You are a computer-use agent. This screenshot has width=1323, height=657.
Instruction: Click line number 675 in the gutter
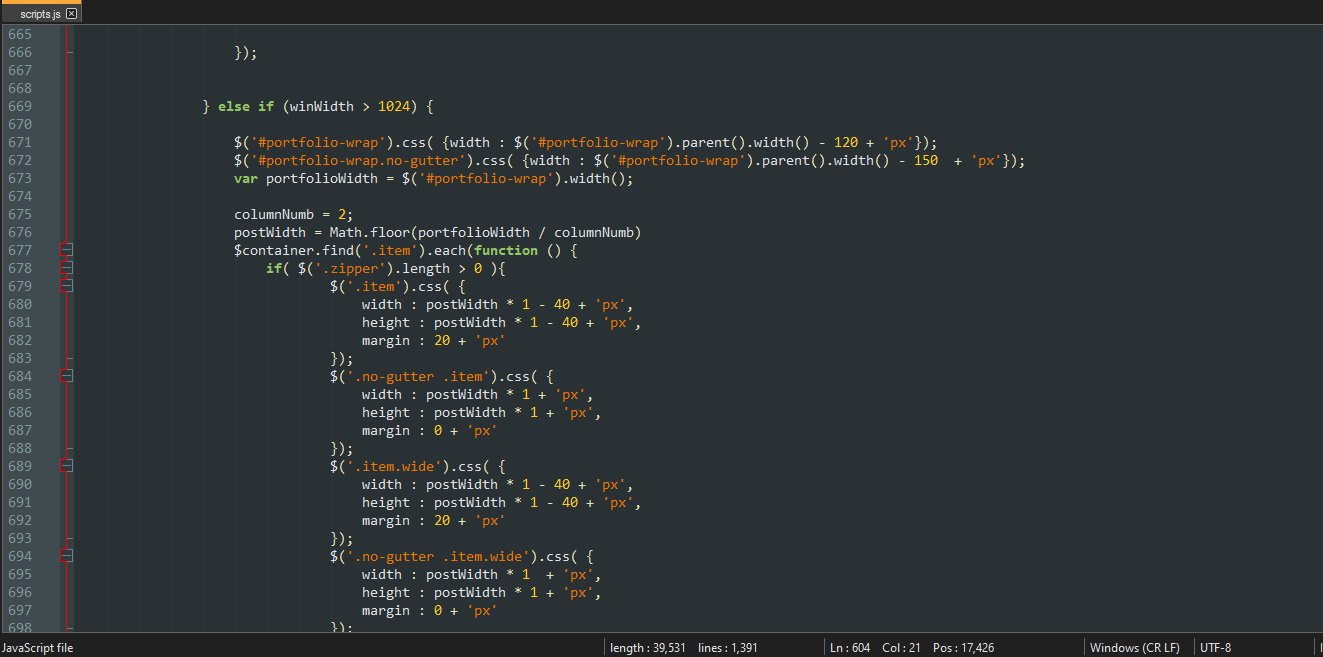pos(20,214)
